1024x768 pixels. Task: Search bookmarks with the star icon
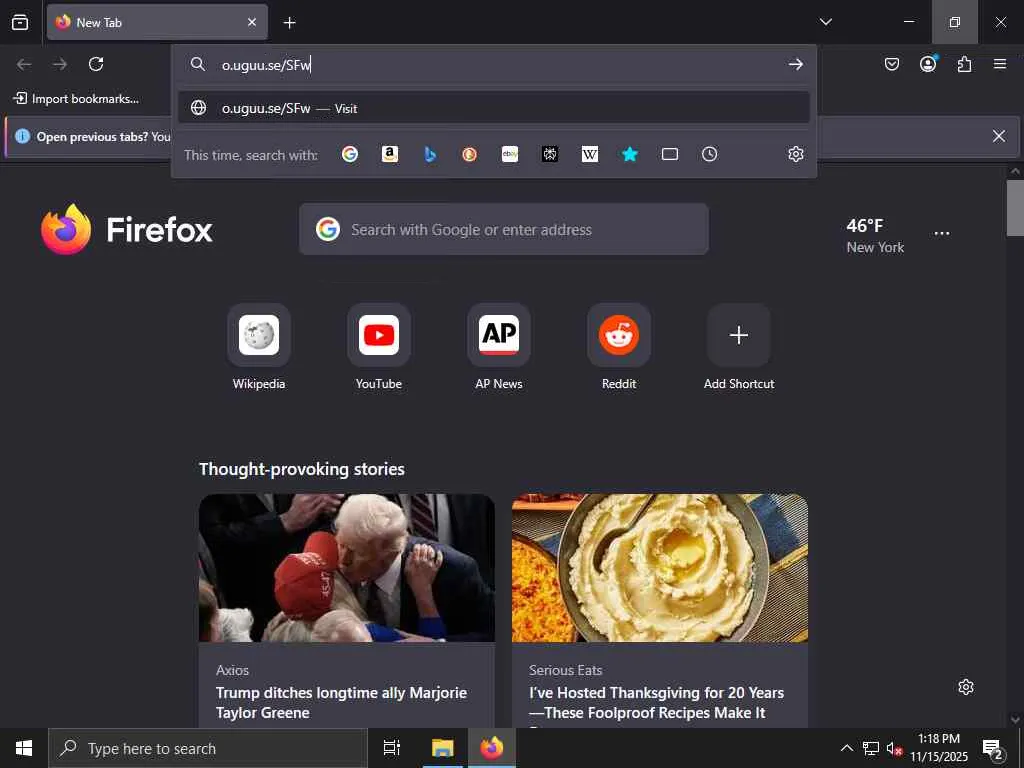pyautogui.click(x=630, y=154)
